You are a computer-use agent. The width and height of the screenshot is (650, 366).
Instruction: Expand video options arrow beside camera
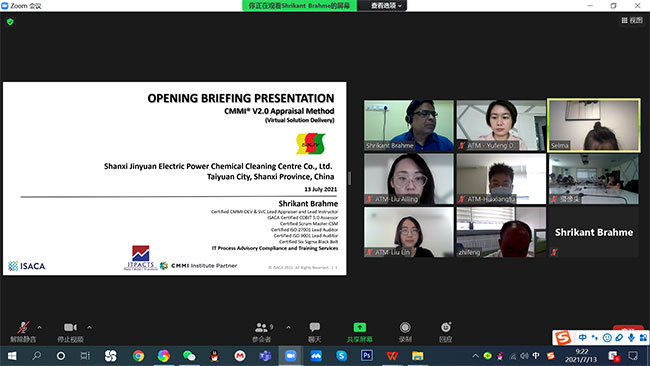click(x=89, y=327)
